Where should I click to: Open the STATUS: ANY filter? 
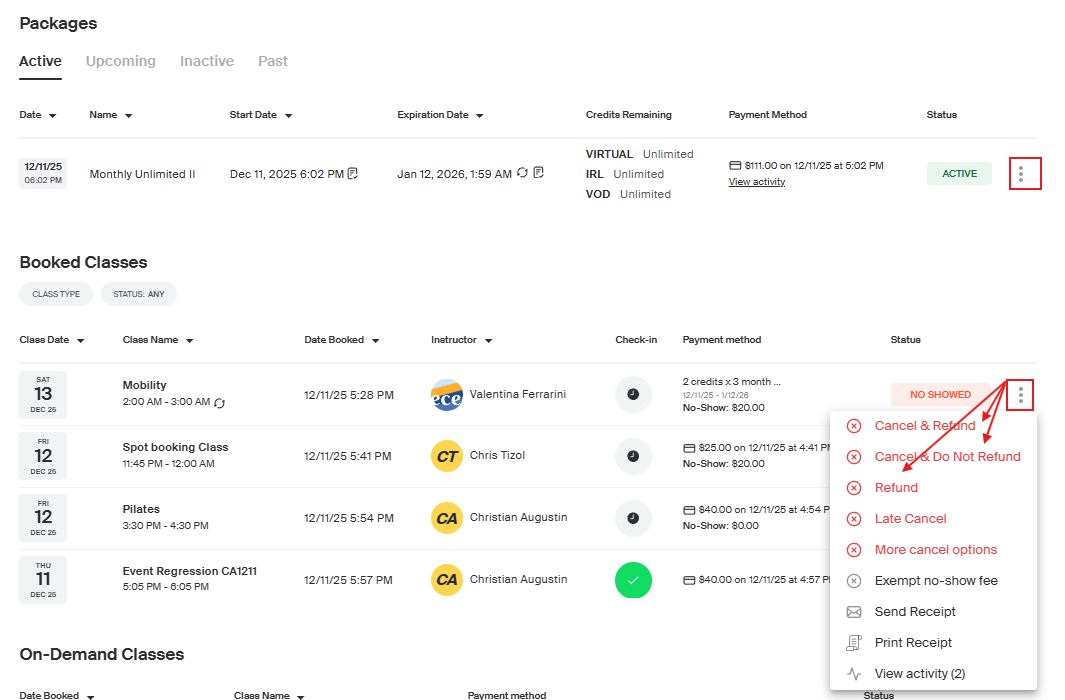(139, 294)
